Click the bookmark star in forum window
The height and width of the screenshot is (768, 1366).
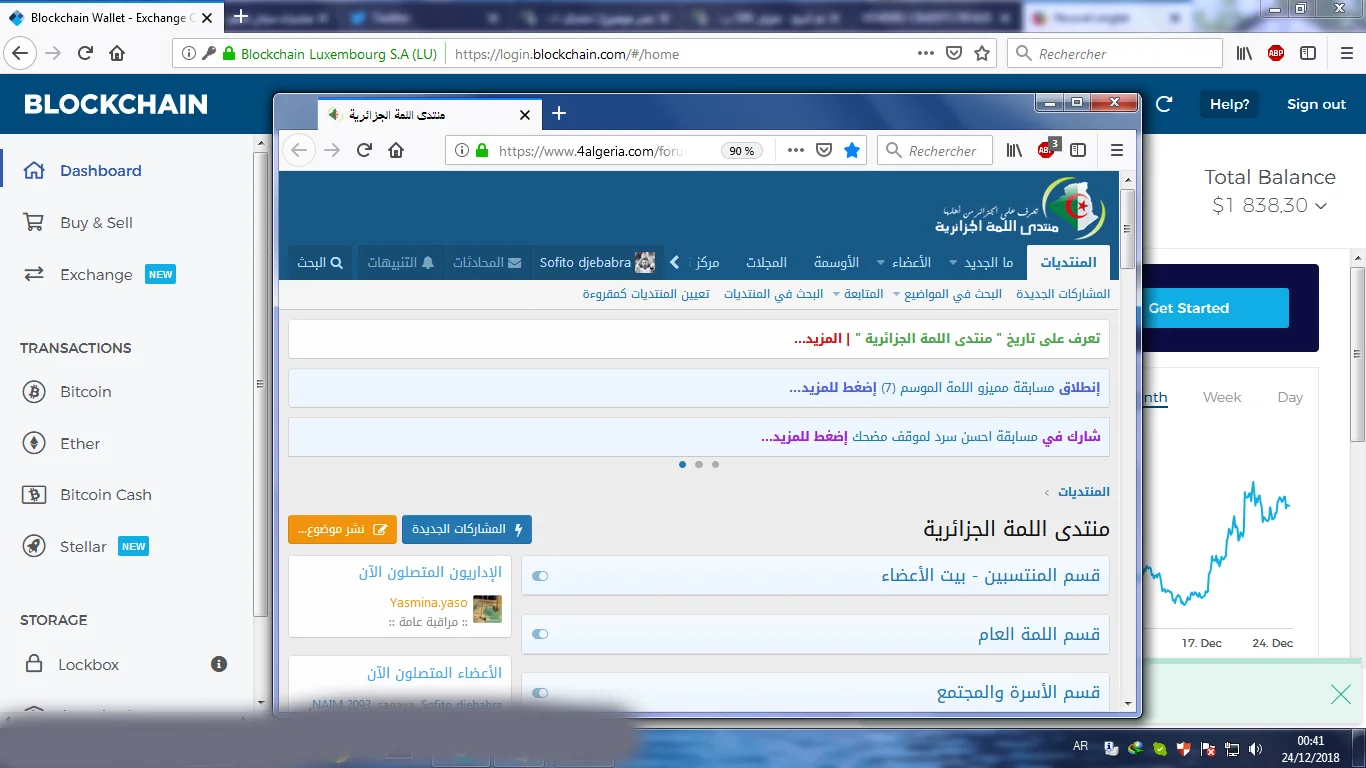pos(852,150)
